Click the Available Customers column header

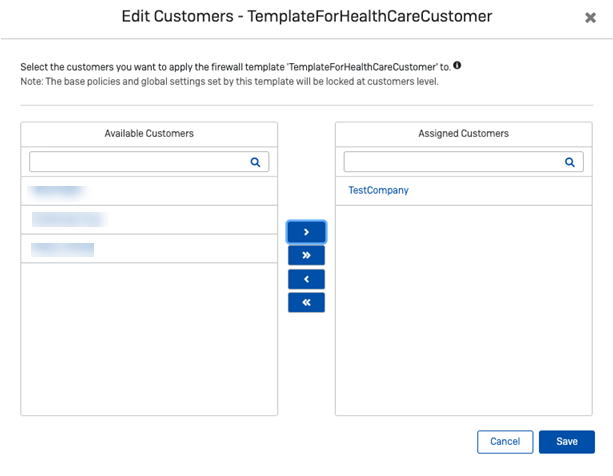149,133
